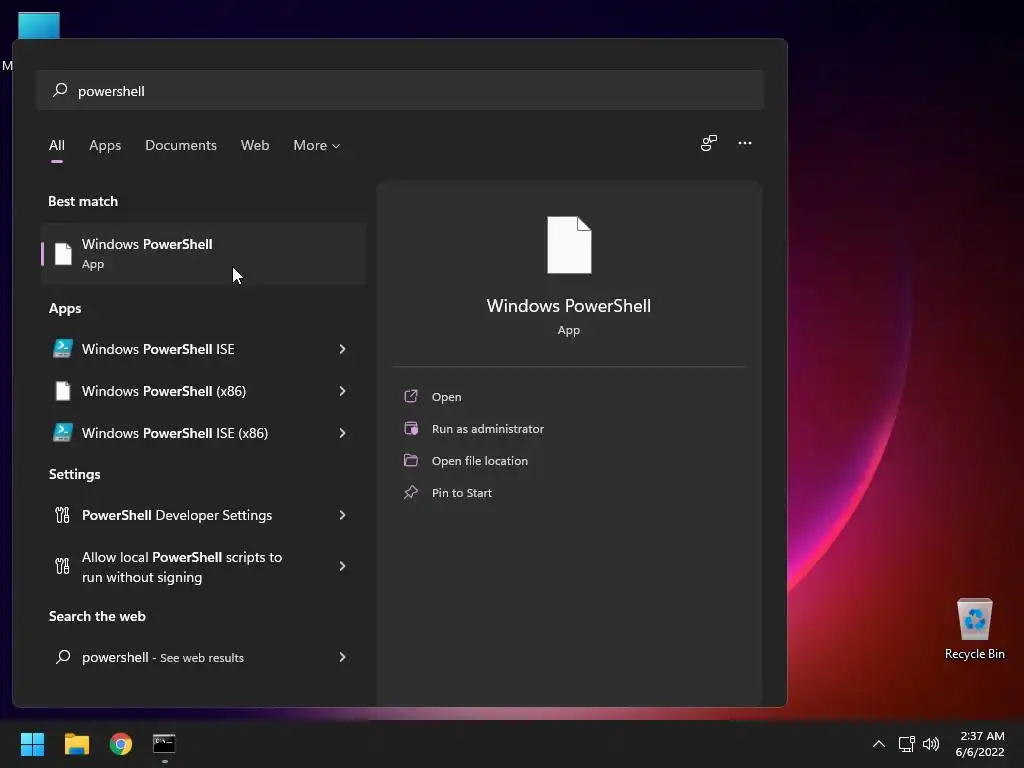1024x768 pixels.
Task: Expand Allow local PowerShell scripts chevron
Action: 342,566
